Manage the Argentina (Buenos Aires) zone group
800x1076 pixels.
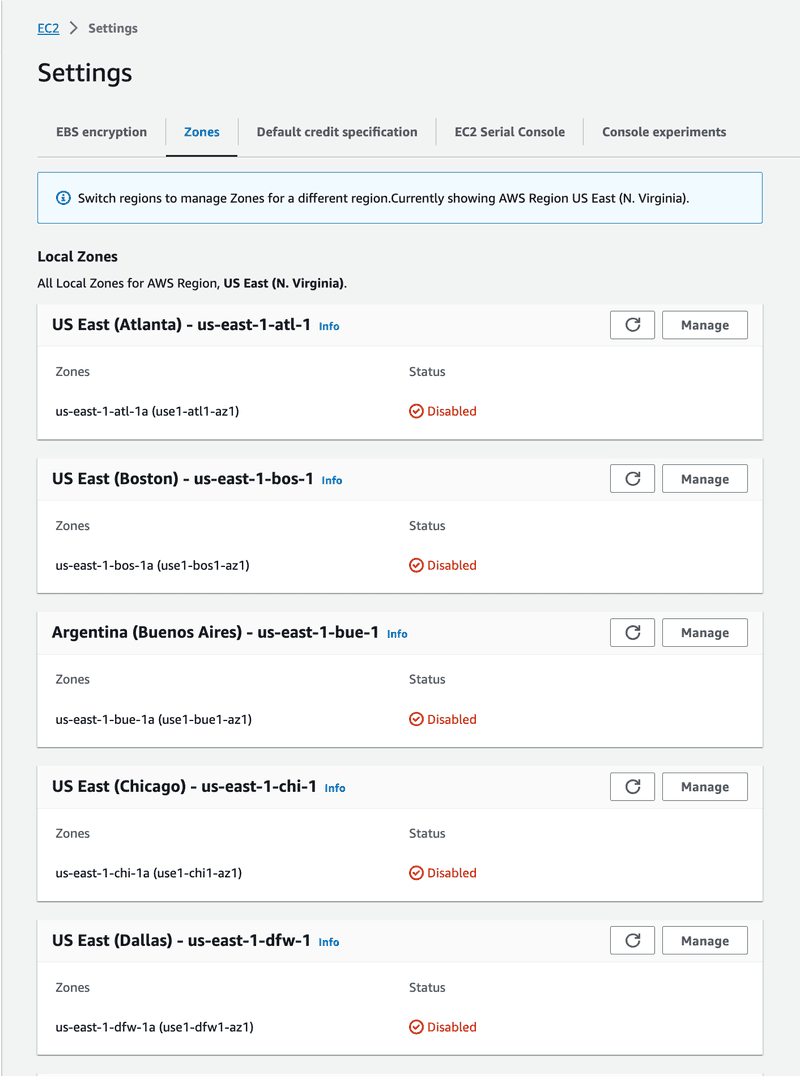705,633
